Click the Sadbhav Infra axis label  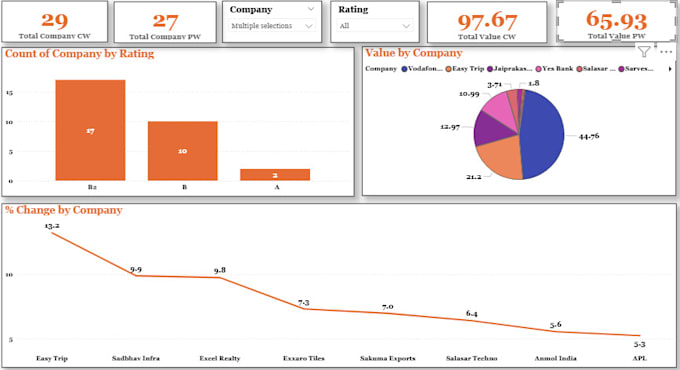tap(136, 358)
